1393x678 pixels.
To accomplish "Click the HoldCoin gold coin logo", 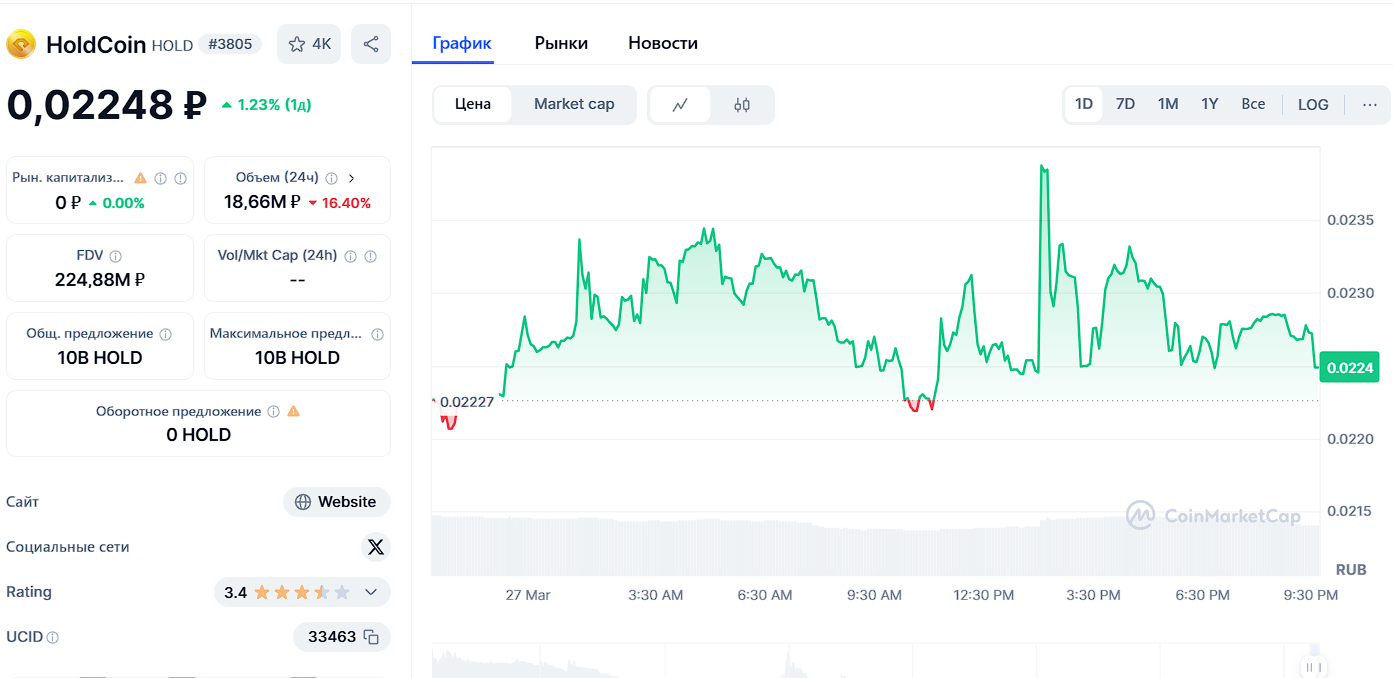I will point(21,44).
